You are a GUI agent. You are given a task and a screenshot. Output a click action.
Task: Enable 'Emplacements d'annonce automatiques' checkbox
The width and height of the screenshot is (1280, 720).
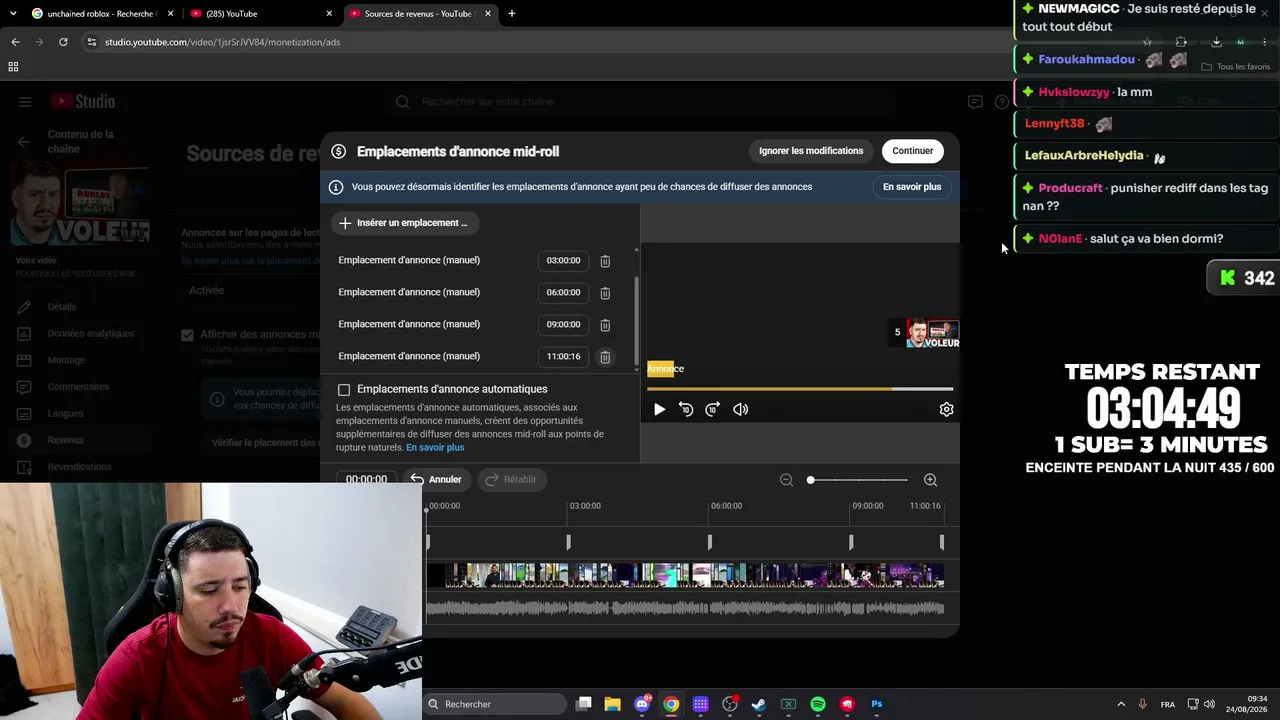point(344,389)
